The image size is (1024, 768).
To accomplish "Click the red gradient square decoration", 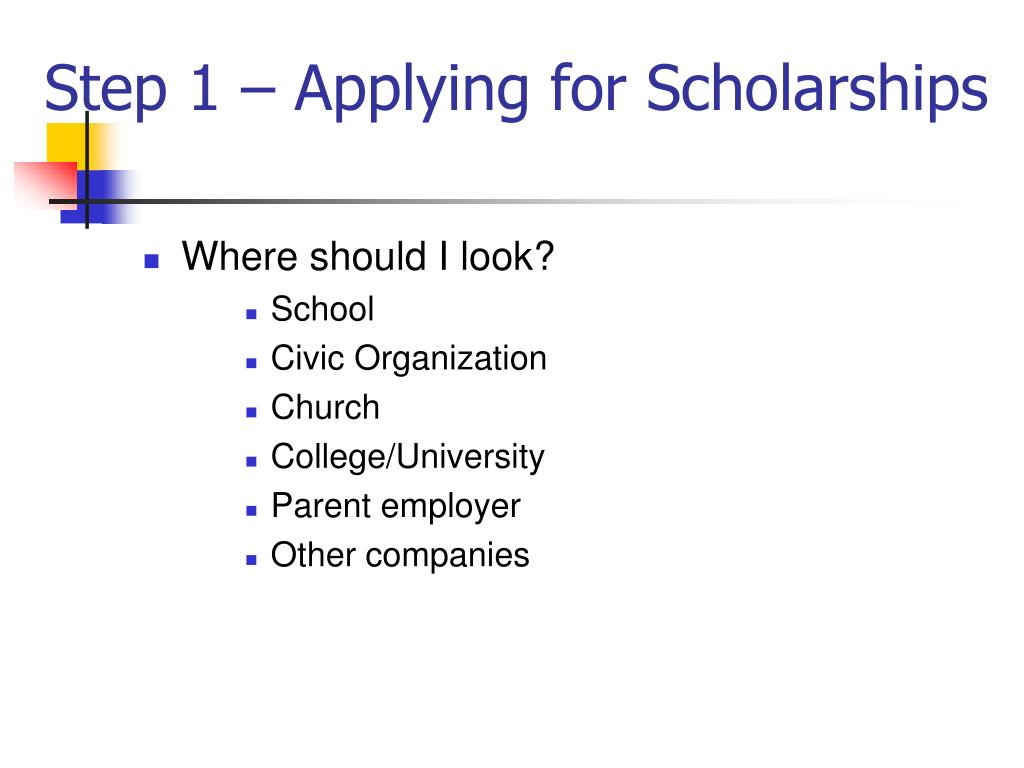I will click(x=46, y=184).
